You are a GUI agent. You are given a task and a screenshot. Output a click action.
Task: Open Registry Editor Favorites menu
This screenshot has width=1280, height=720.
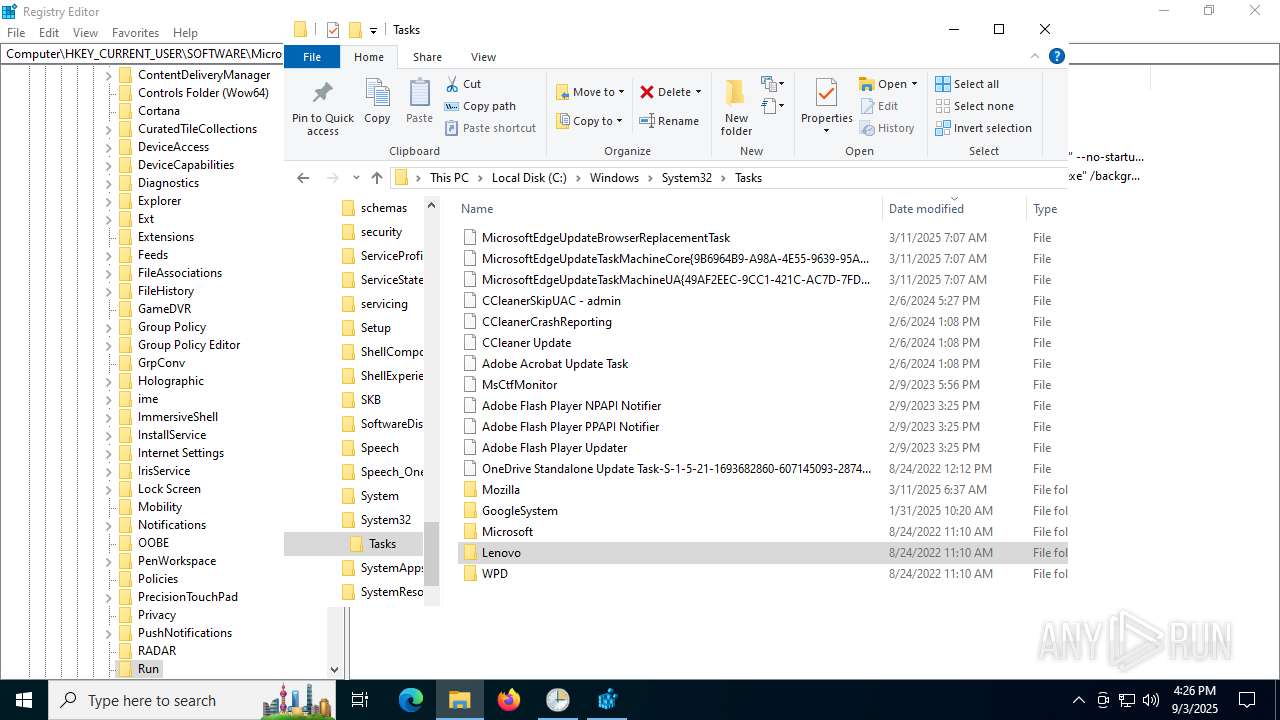(x=135, y=33)
